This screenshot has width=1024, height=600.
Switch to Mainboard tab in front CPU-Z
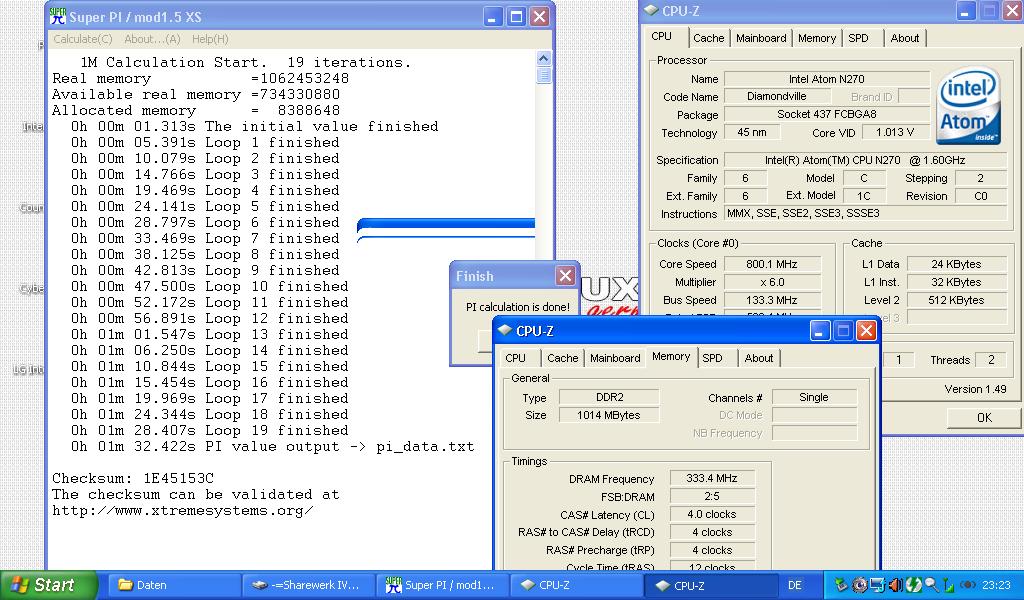point(615,358)
